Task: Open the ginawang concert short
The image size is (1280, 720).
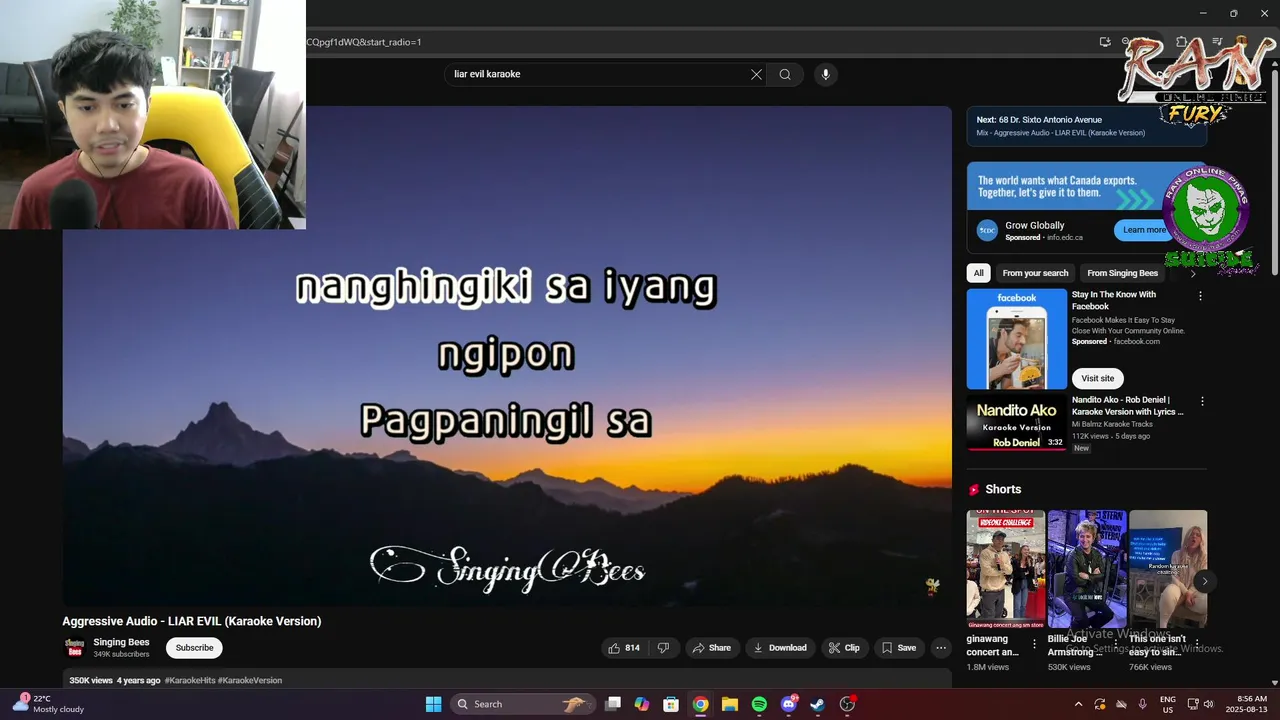Action: 1005,569
